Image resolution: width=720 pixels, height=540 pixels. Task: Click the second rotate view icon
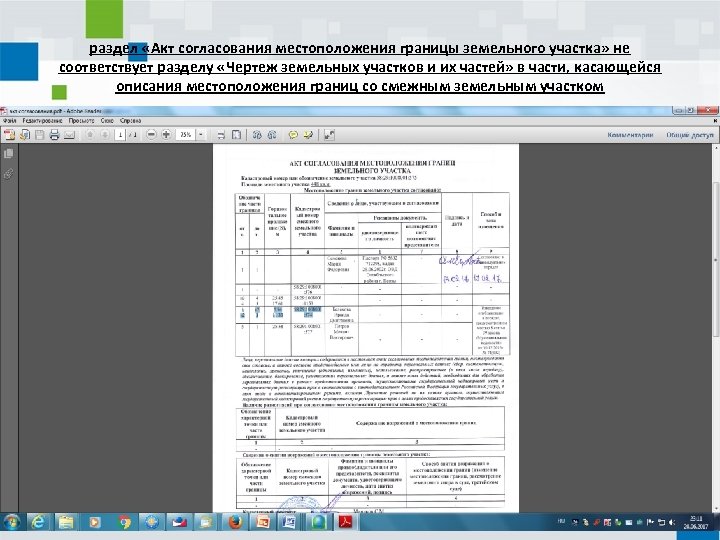[x=272, y=135]
